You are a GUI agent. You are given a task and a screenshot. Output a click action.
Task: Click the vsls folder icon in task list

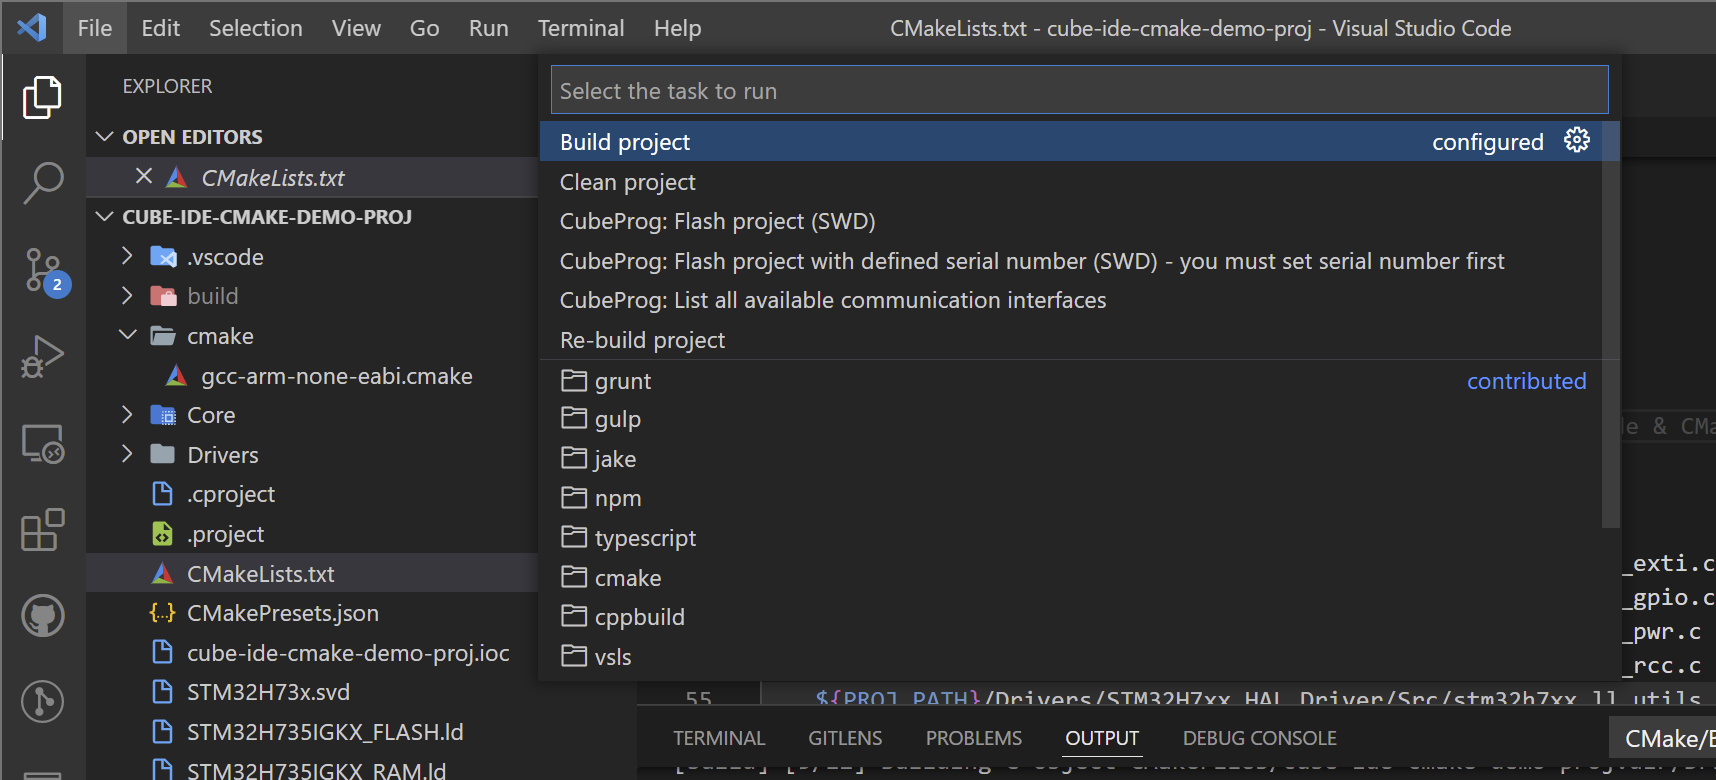574,656
